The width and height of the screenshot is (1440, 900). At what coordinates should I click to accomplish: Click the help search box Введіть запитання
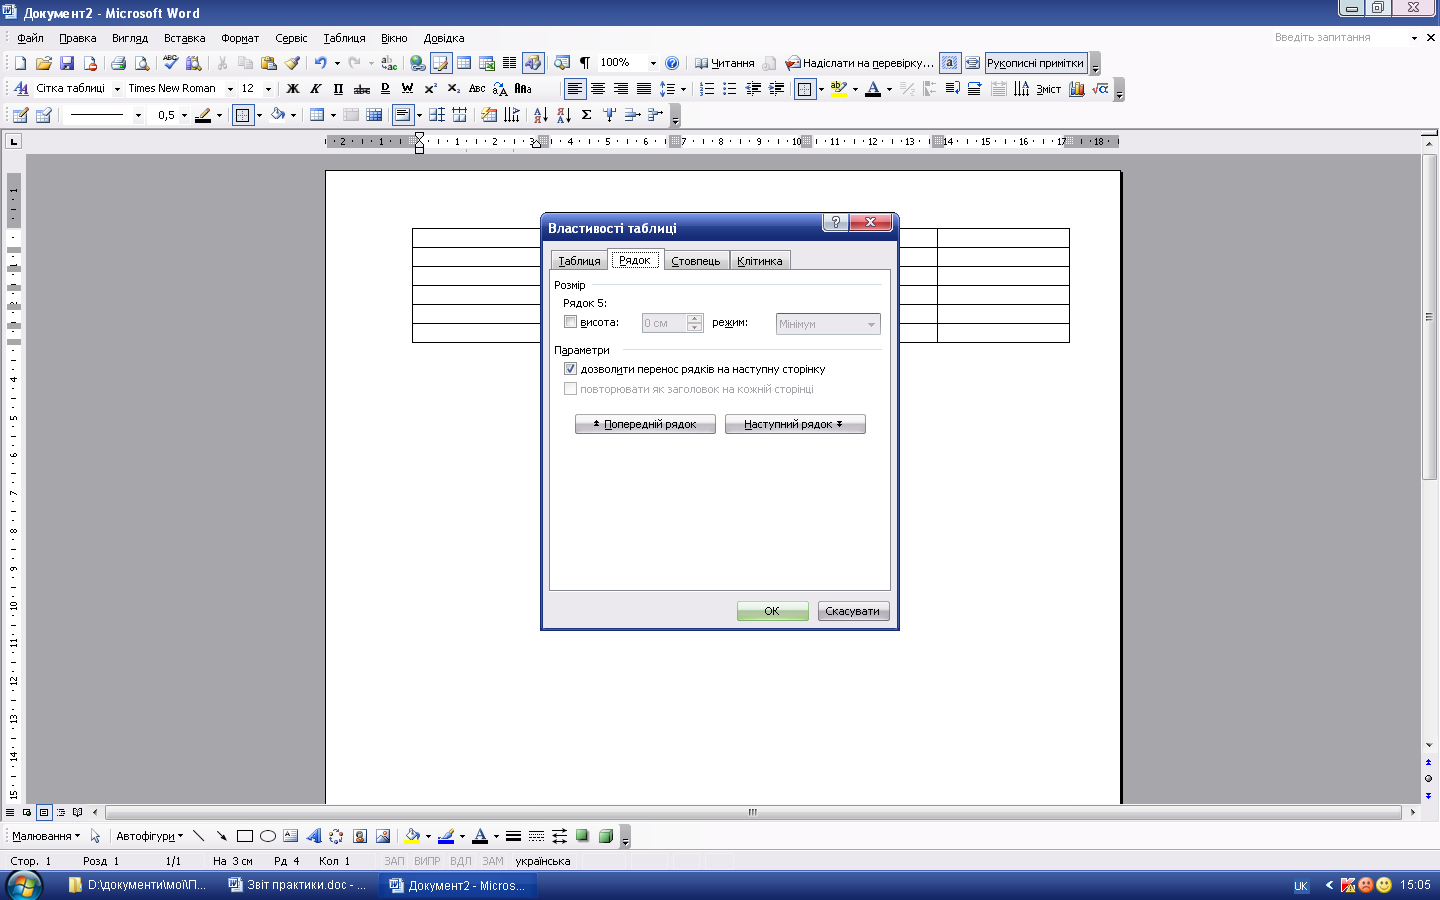[1338, 38]
